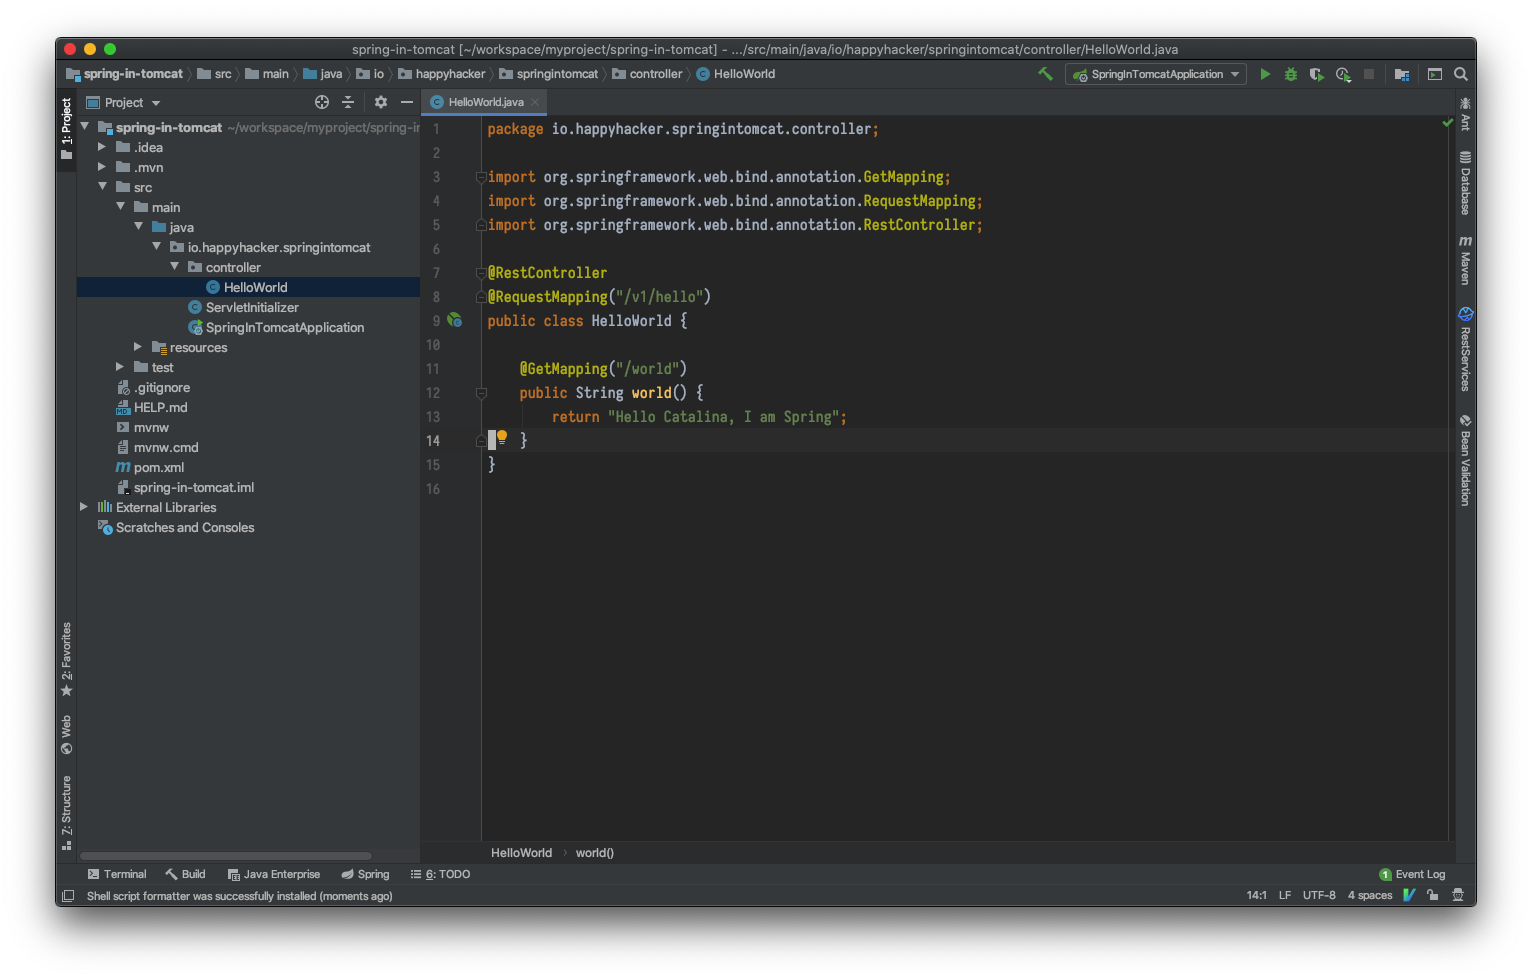1532x980 pixels.
Task: Open Search Everywhere magnifier icon
Action: pos(1461,74)
